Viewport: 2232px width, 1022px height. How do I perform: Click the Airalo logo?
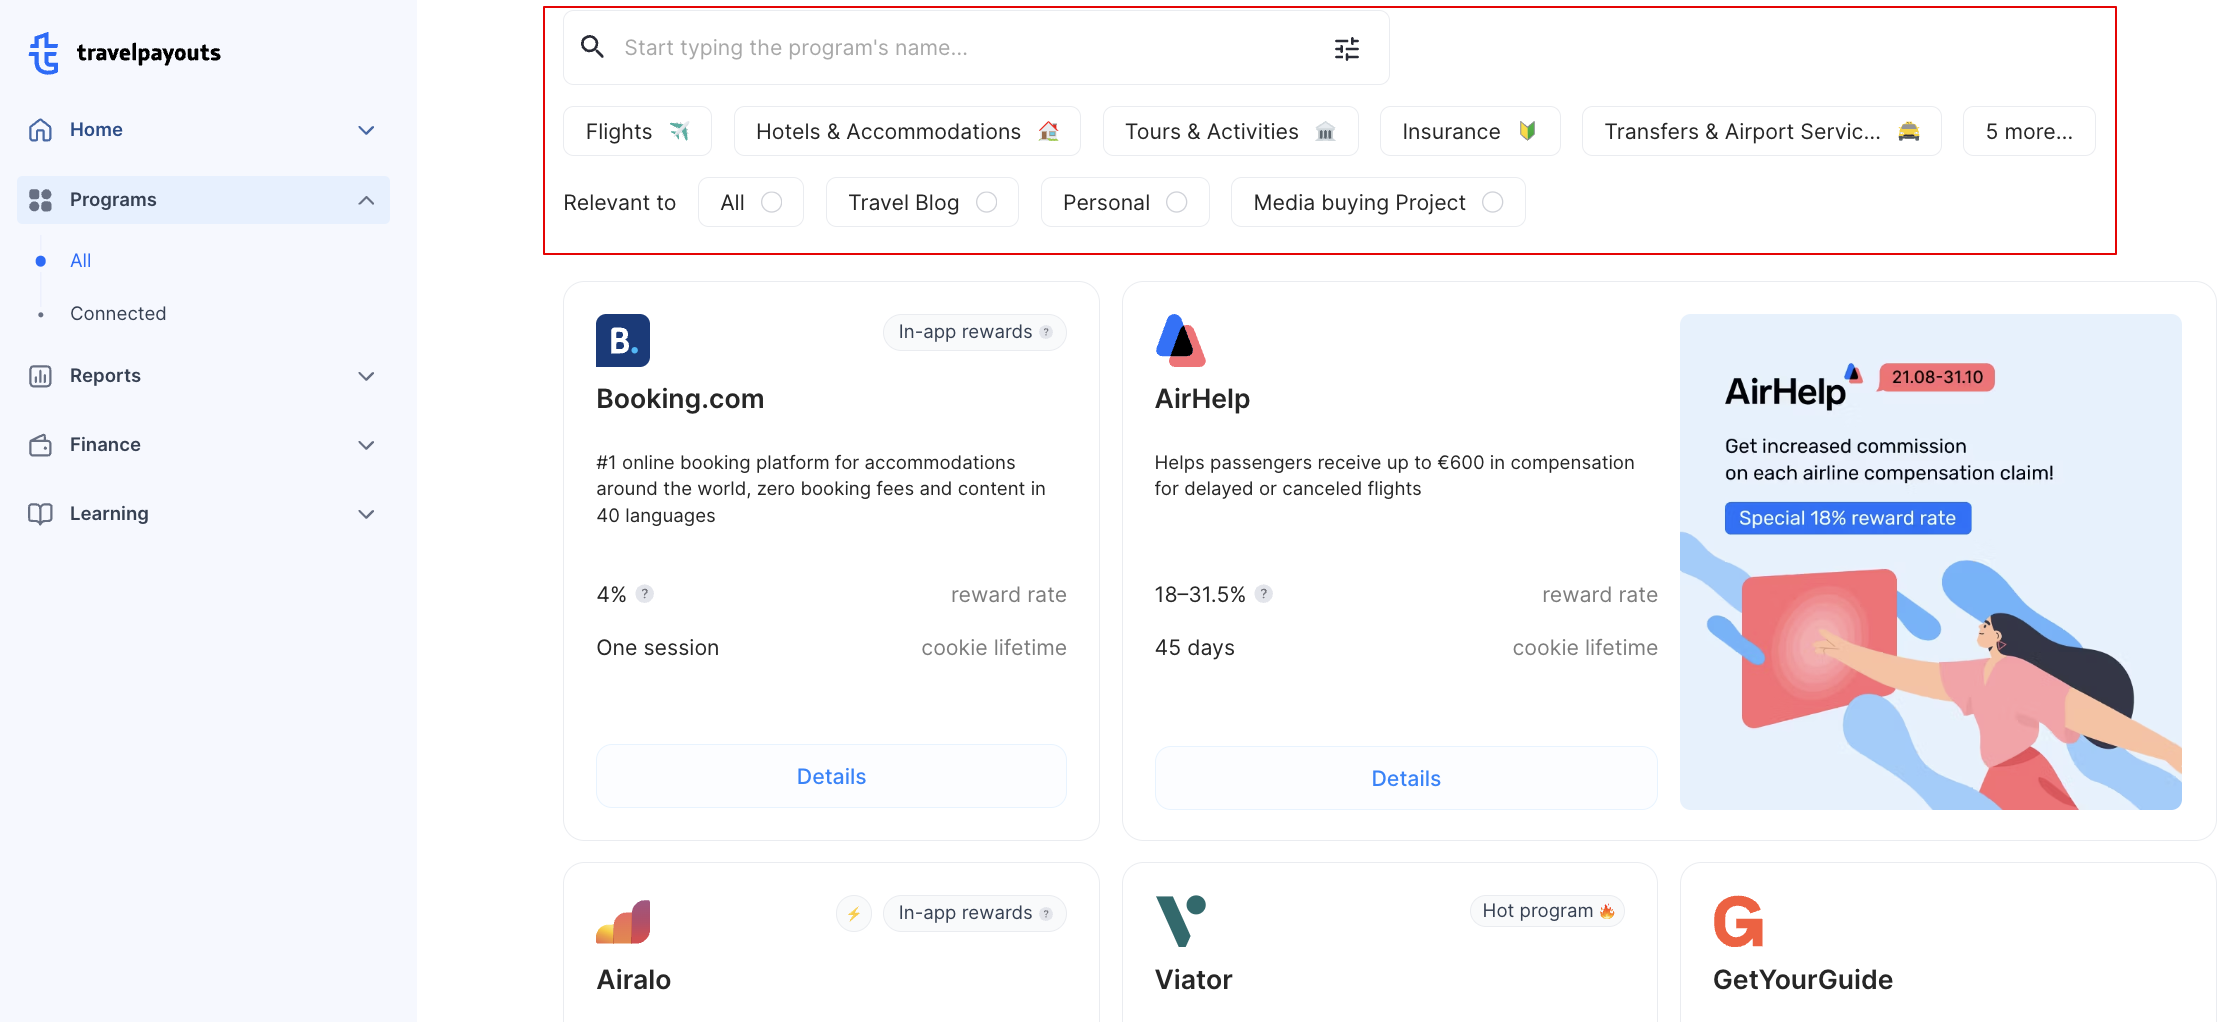pos(623,922)
